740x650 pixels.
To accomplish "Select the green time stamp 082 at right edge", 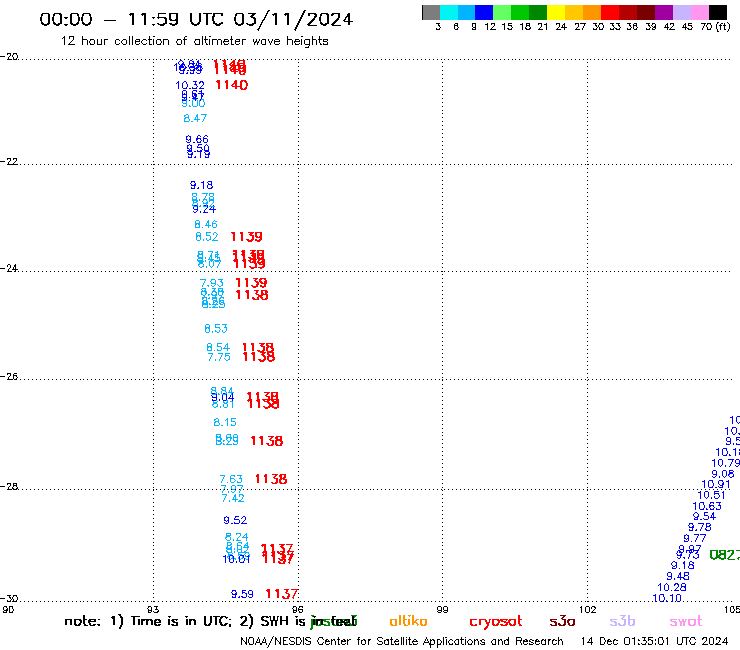I will [724, 555].
